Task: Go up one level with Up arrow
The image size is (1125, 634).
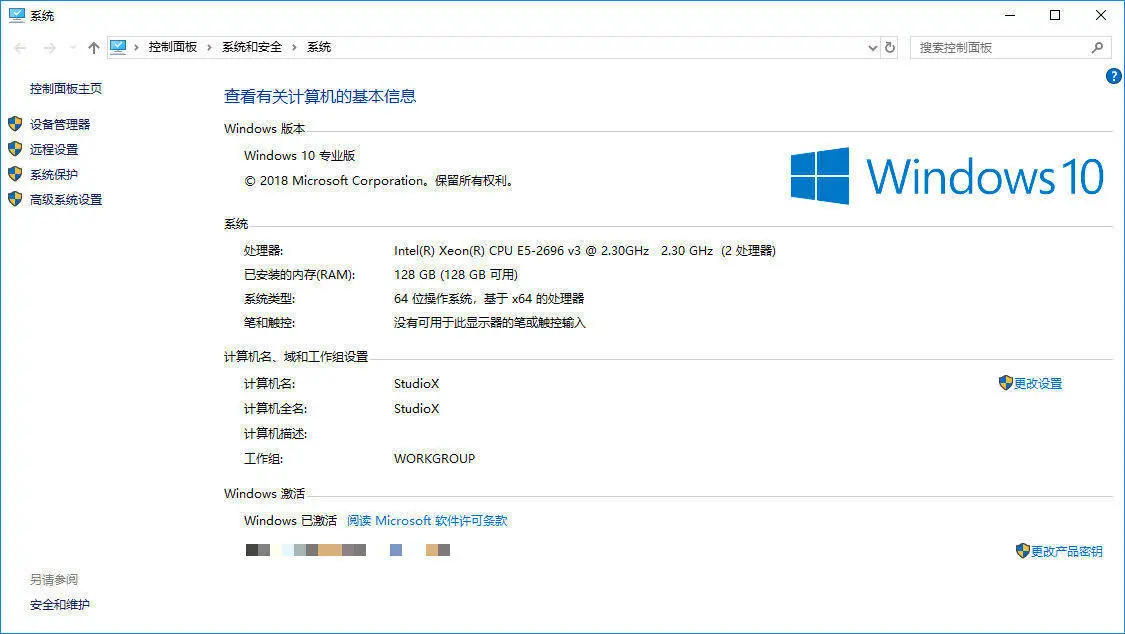Action: coord(94,48)
